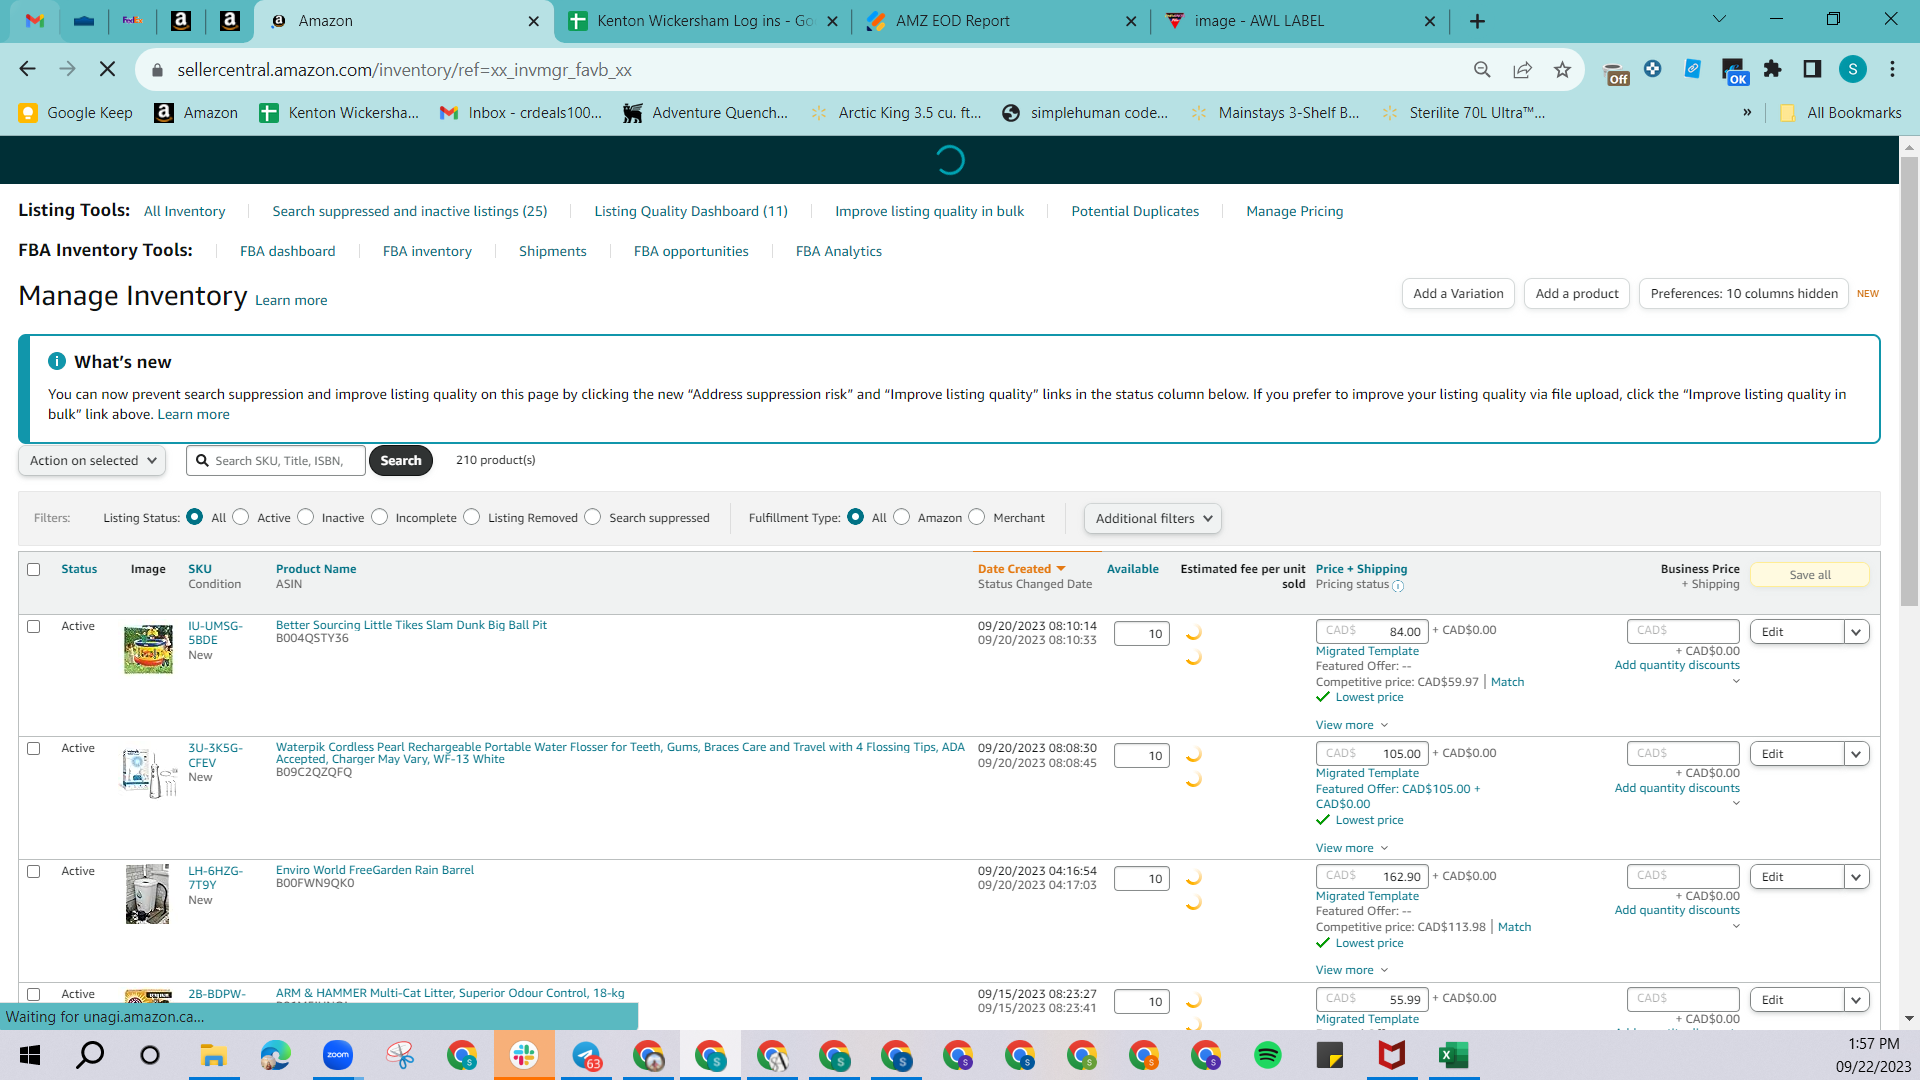Image resolution: width=1920 pixels, height=1080 pixels.
Task: Stop loading the current page
Action: point(108,69)
